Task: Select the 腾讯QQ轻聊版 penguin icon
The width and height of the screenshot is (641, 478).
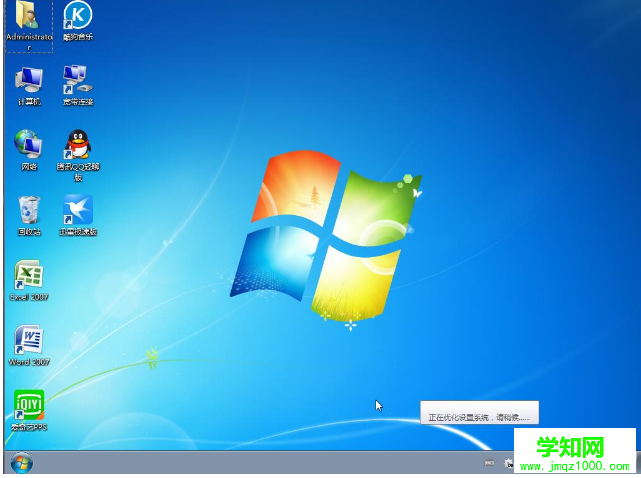Action: tap(78, 155)
